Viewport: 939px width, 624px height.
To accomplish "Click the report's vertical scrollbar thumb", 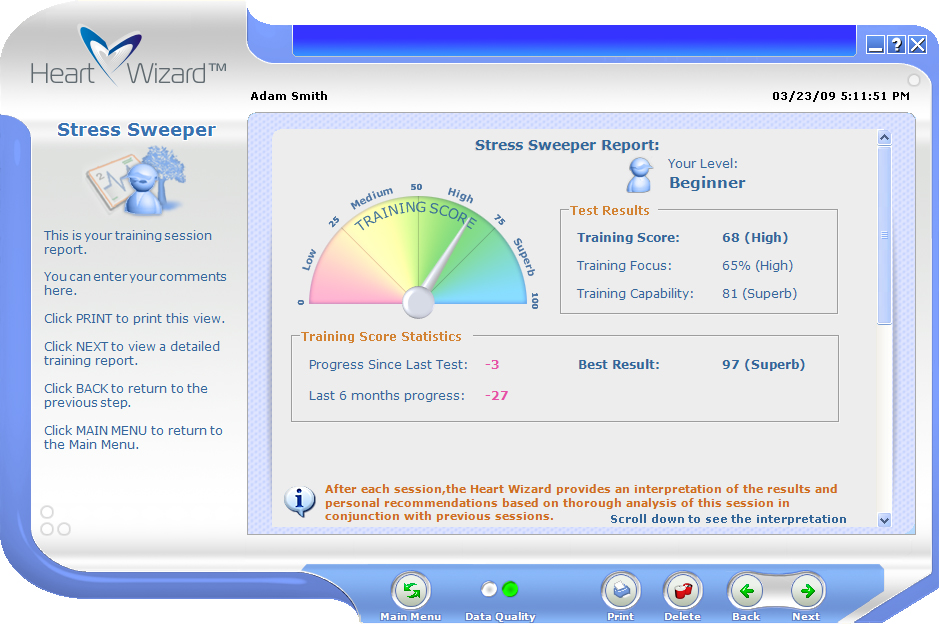I will pos(884,235).
